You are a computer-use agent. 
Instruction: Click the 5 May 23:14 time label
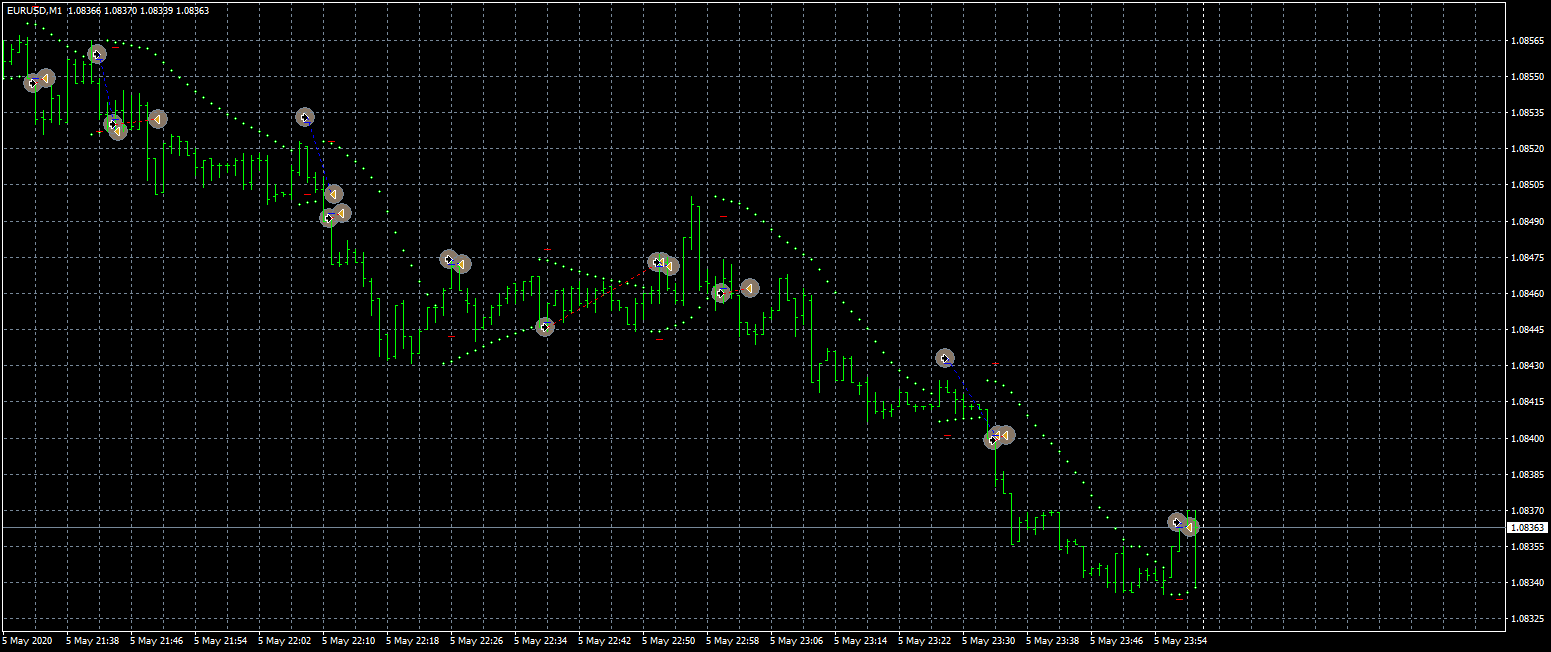861,640
